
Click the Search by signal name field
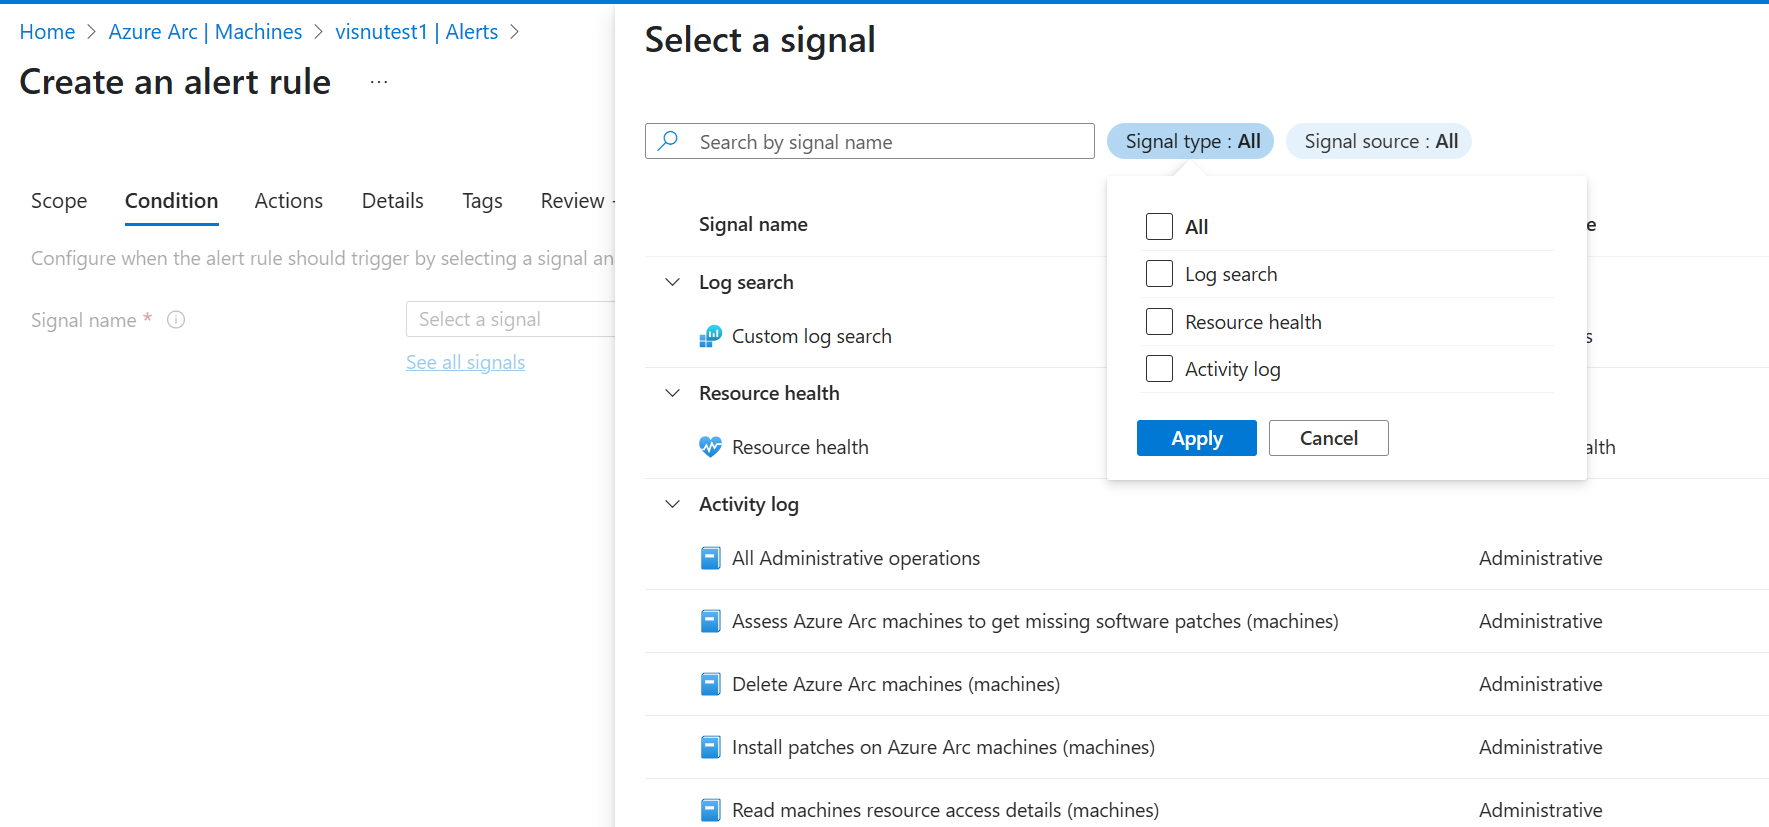tap(870, 141)
